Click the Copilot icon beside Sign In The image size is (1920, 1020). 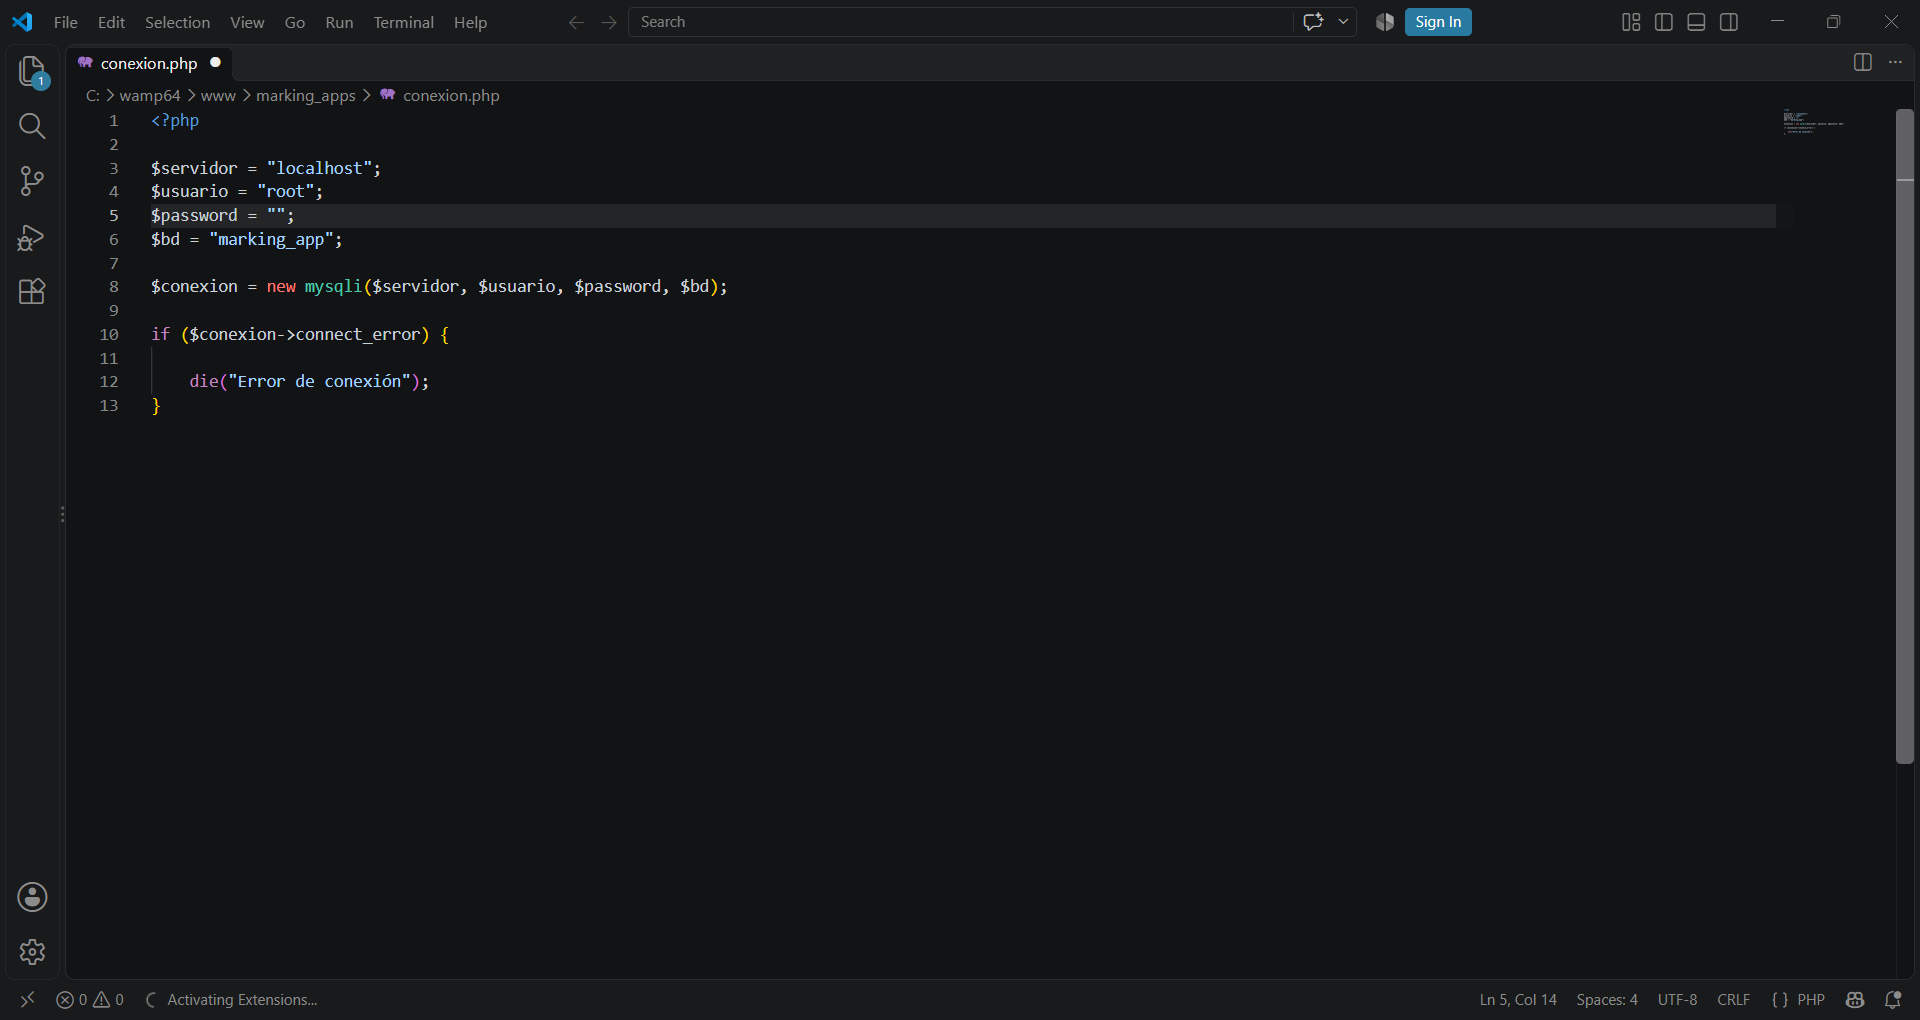pyautogui.click(x=1385, y=22)
